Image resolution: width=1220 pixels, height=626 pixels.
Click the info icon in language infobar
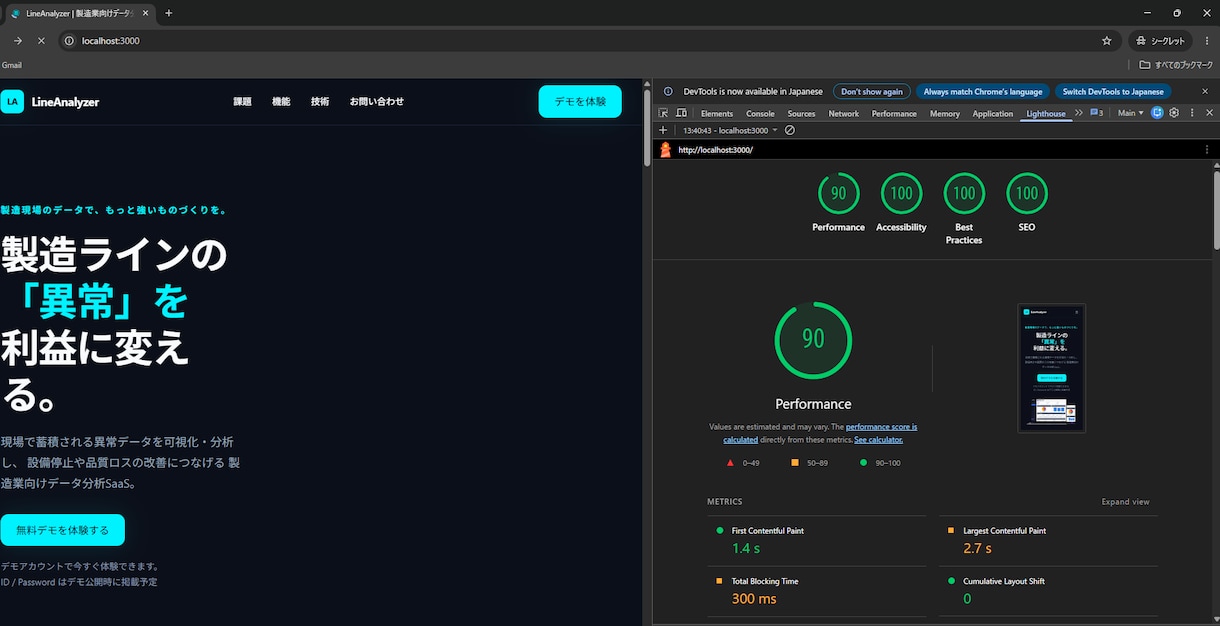click(x=670, y=91)
